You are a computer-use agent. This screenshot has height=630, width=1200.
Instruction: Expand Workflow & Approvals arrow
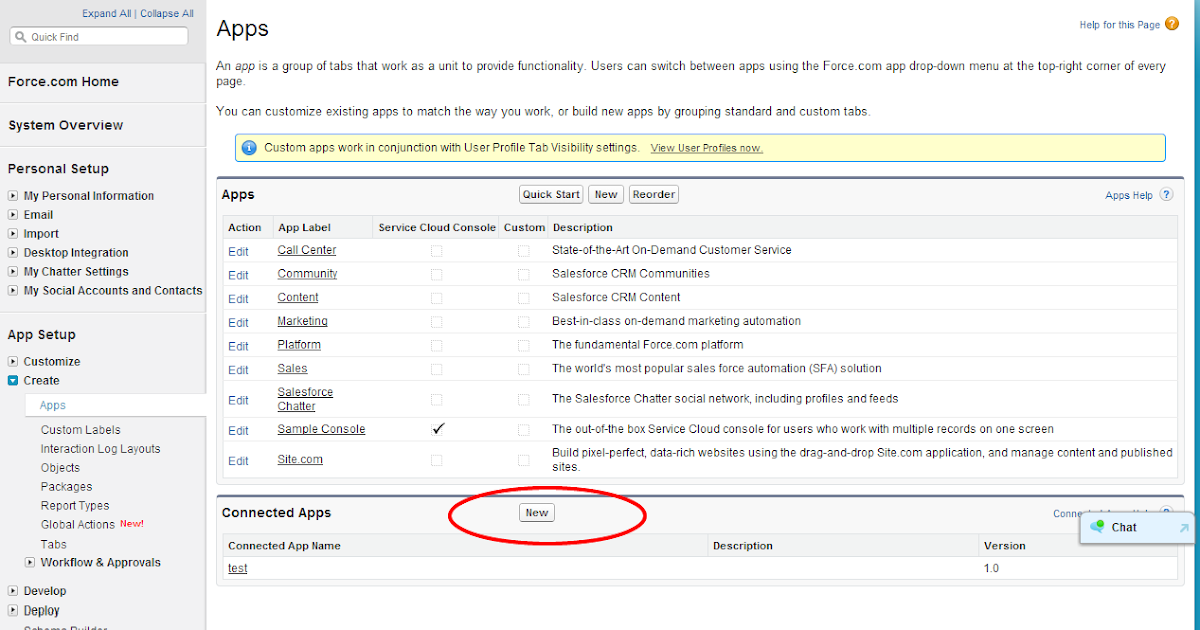pyautogui.click(x=30, y=563)
